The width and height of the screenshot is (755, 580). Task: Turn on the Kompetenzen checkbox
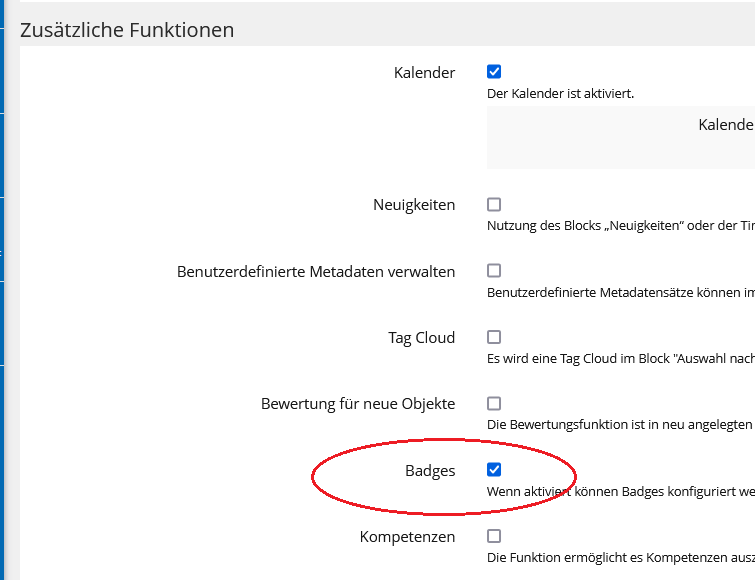pyautogui.click(x=494, y=536)
